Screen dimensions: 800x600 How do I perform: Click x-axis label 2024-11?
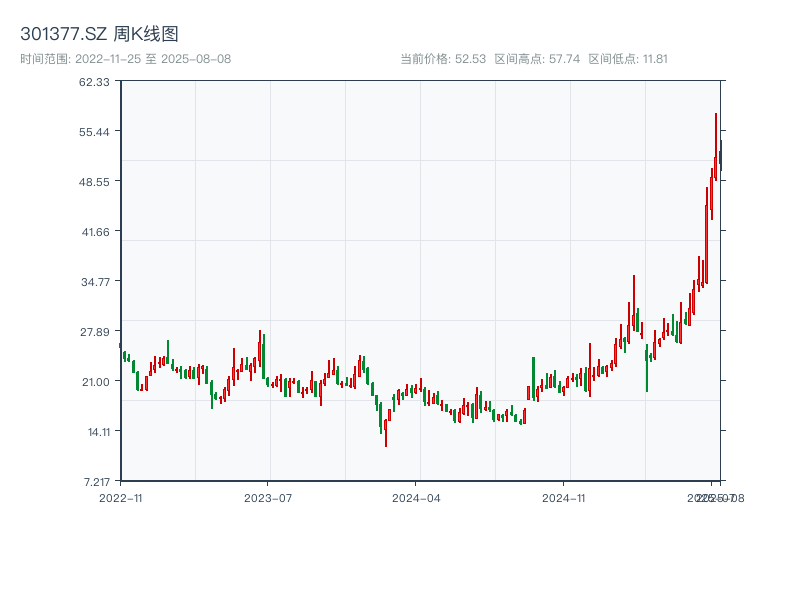pos(564,498)
